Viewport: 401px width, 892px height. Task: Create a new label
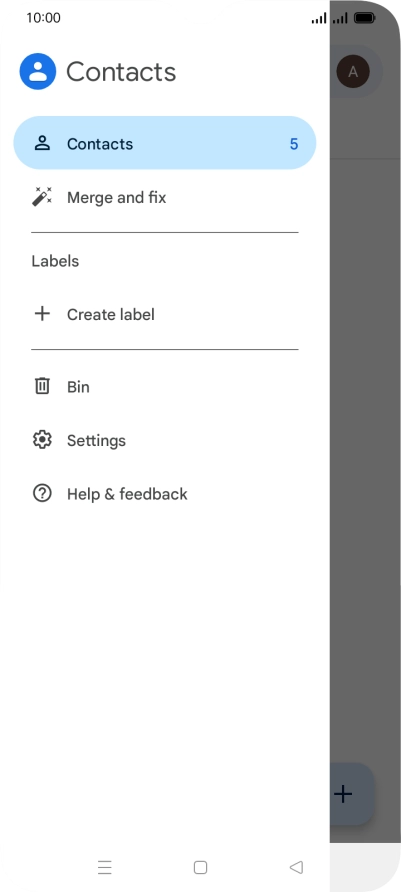pos(164,314)
